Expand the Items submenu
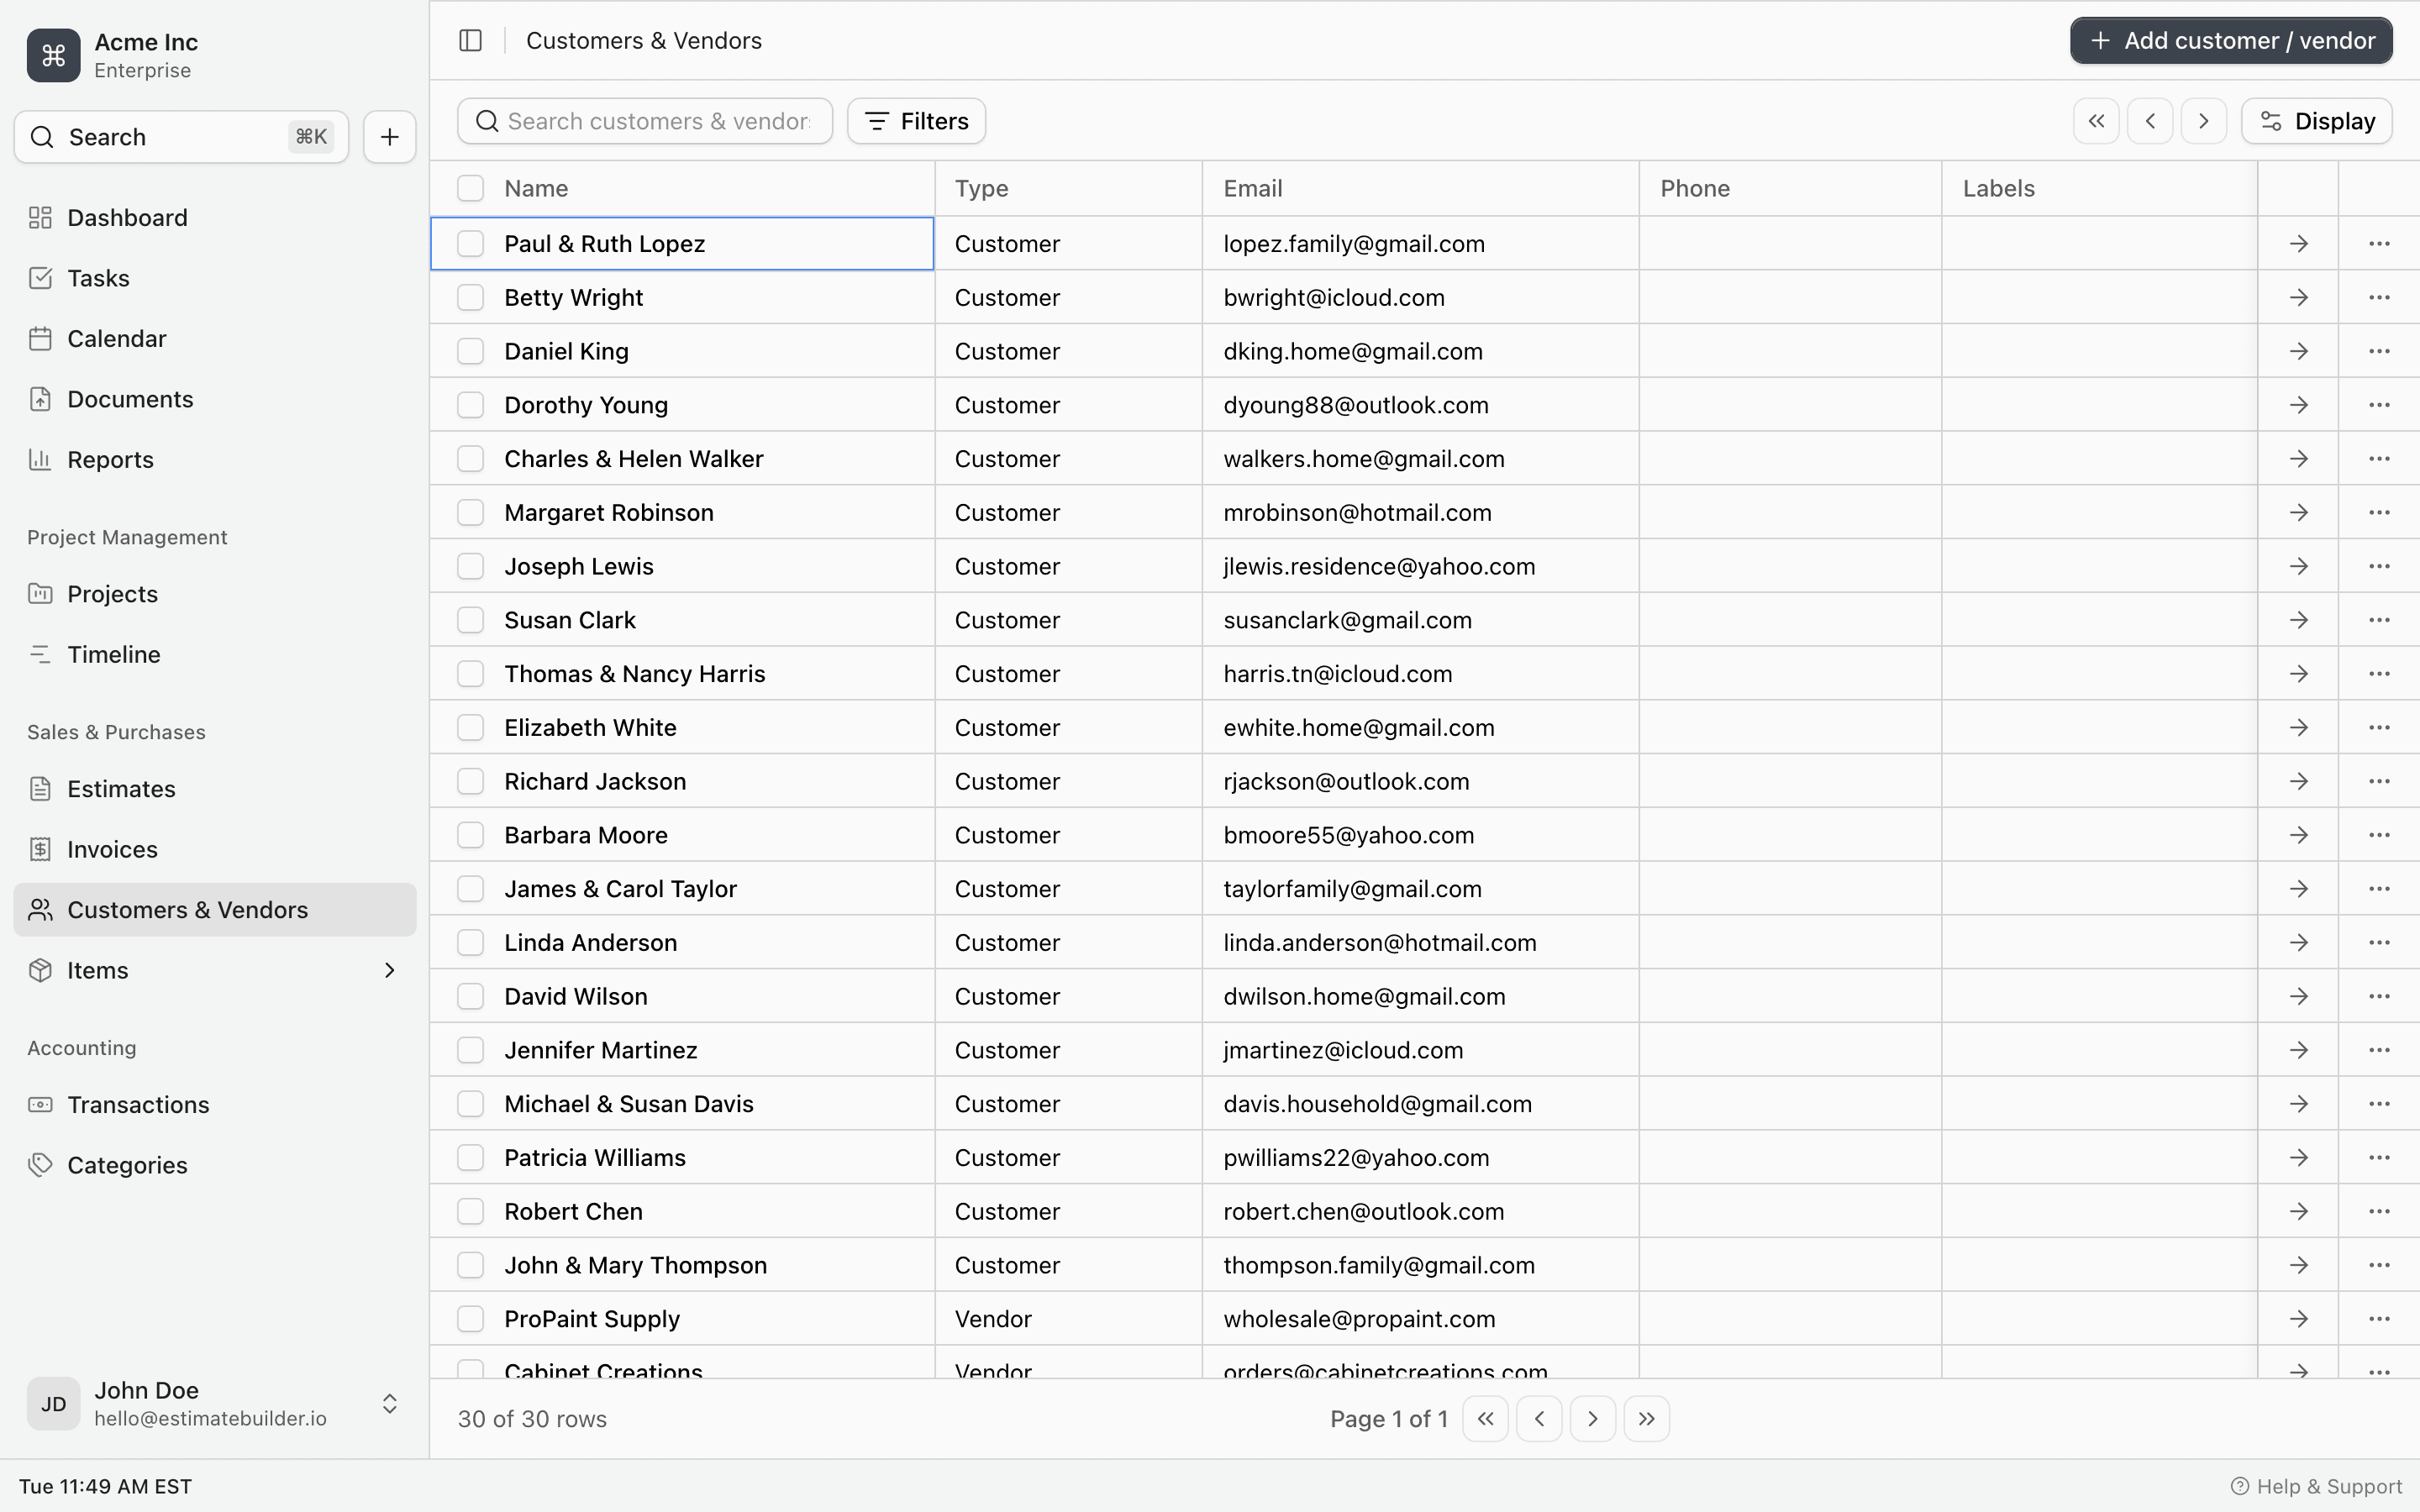Screen dimensions: 2420x1512 click(388, 970)
